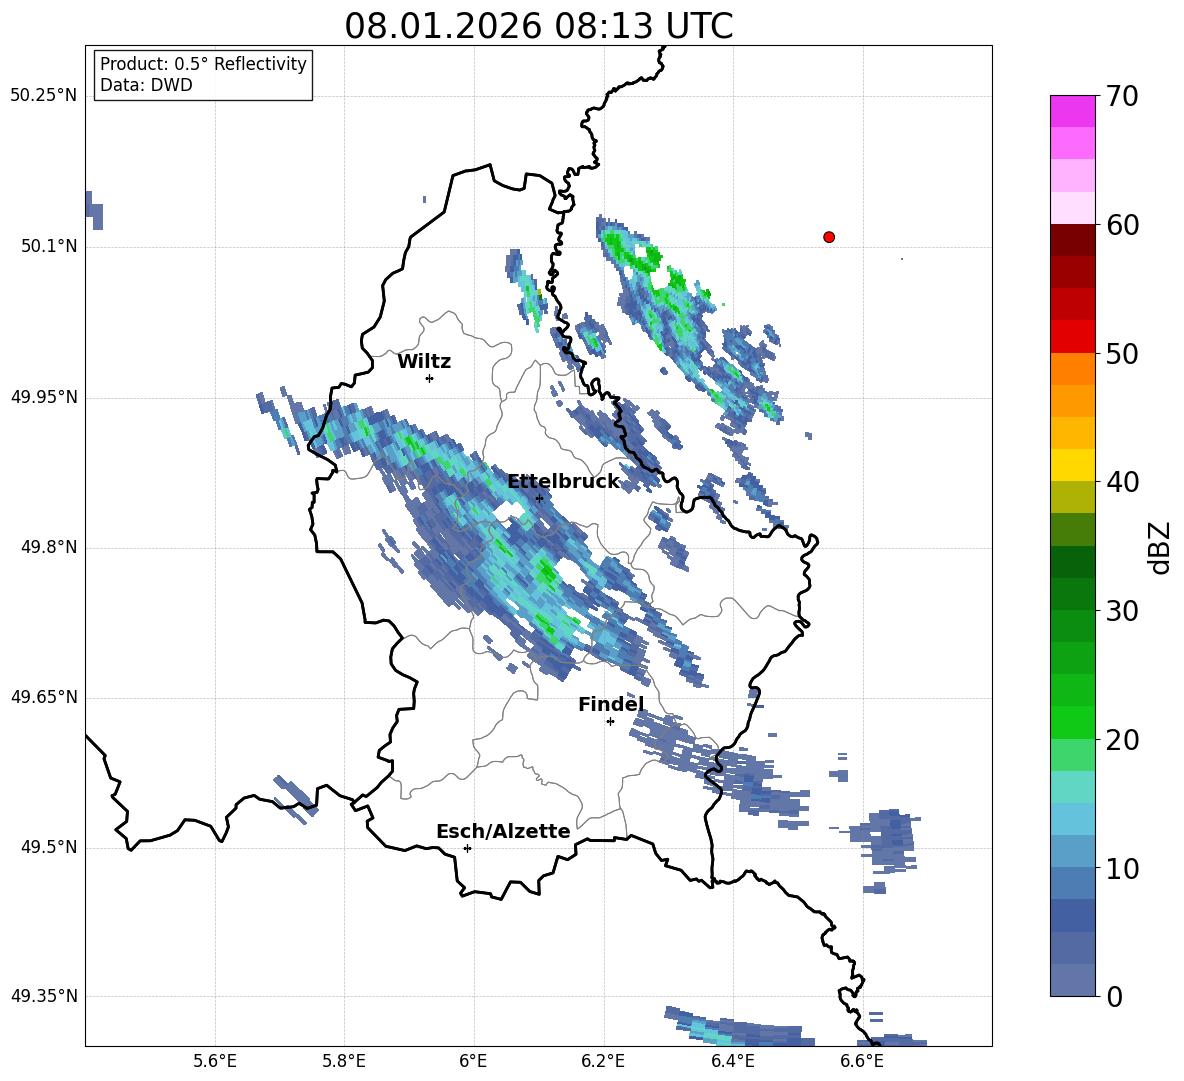Click the Esch/Alzette city label
This screenshot has height=1081, width=1184.
(503, 831)
